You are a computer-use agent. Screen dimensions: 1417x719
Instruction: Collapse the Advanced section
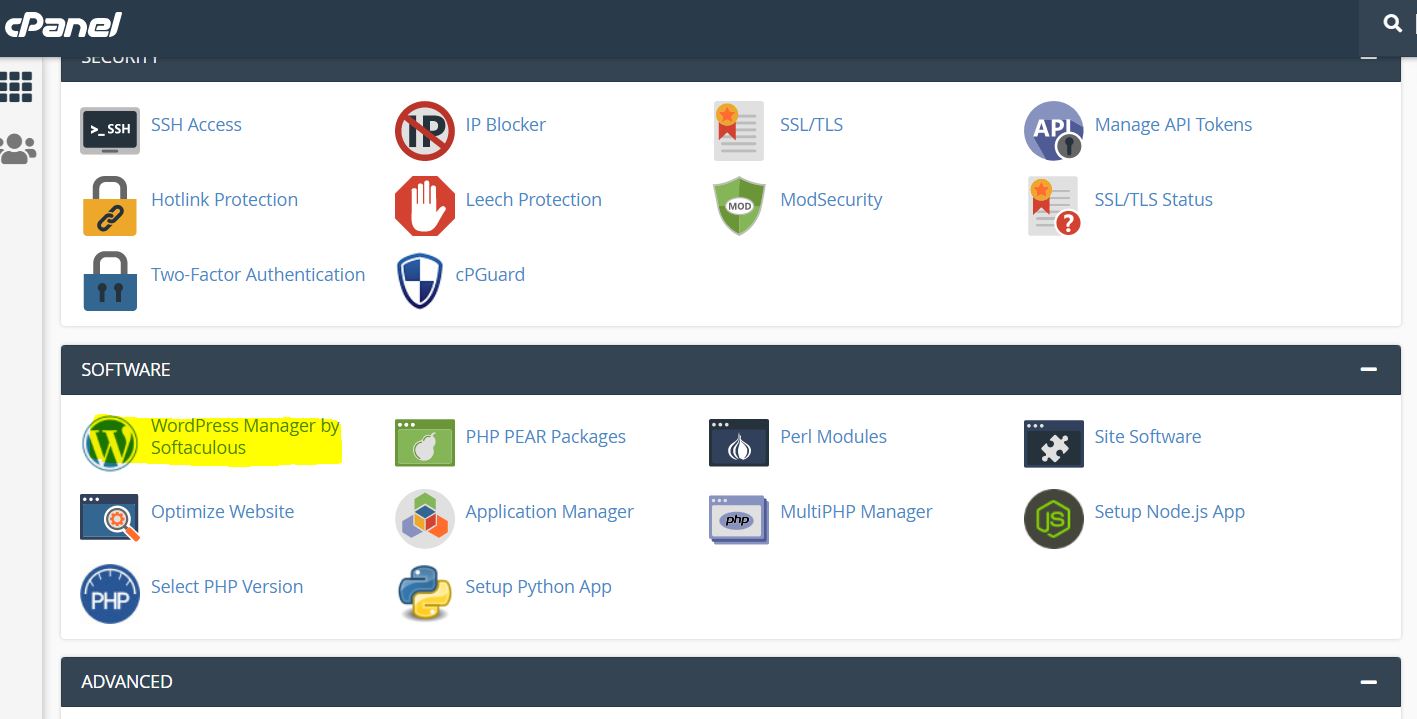click(x=1369, y=681)
